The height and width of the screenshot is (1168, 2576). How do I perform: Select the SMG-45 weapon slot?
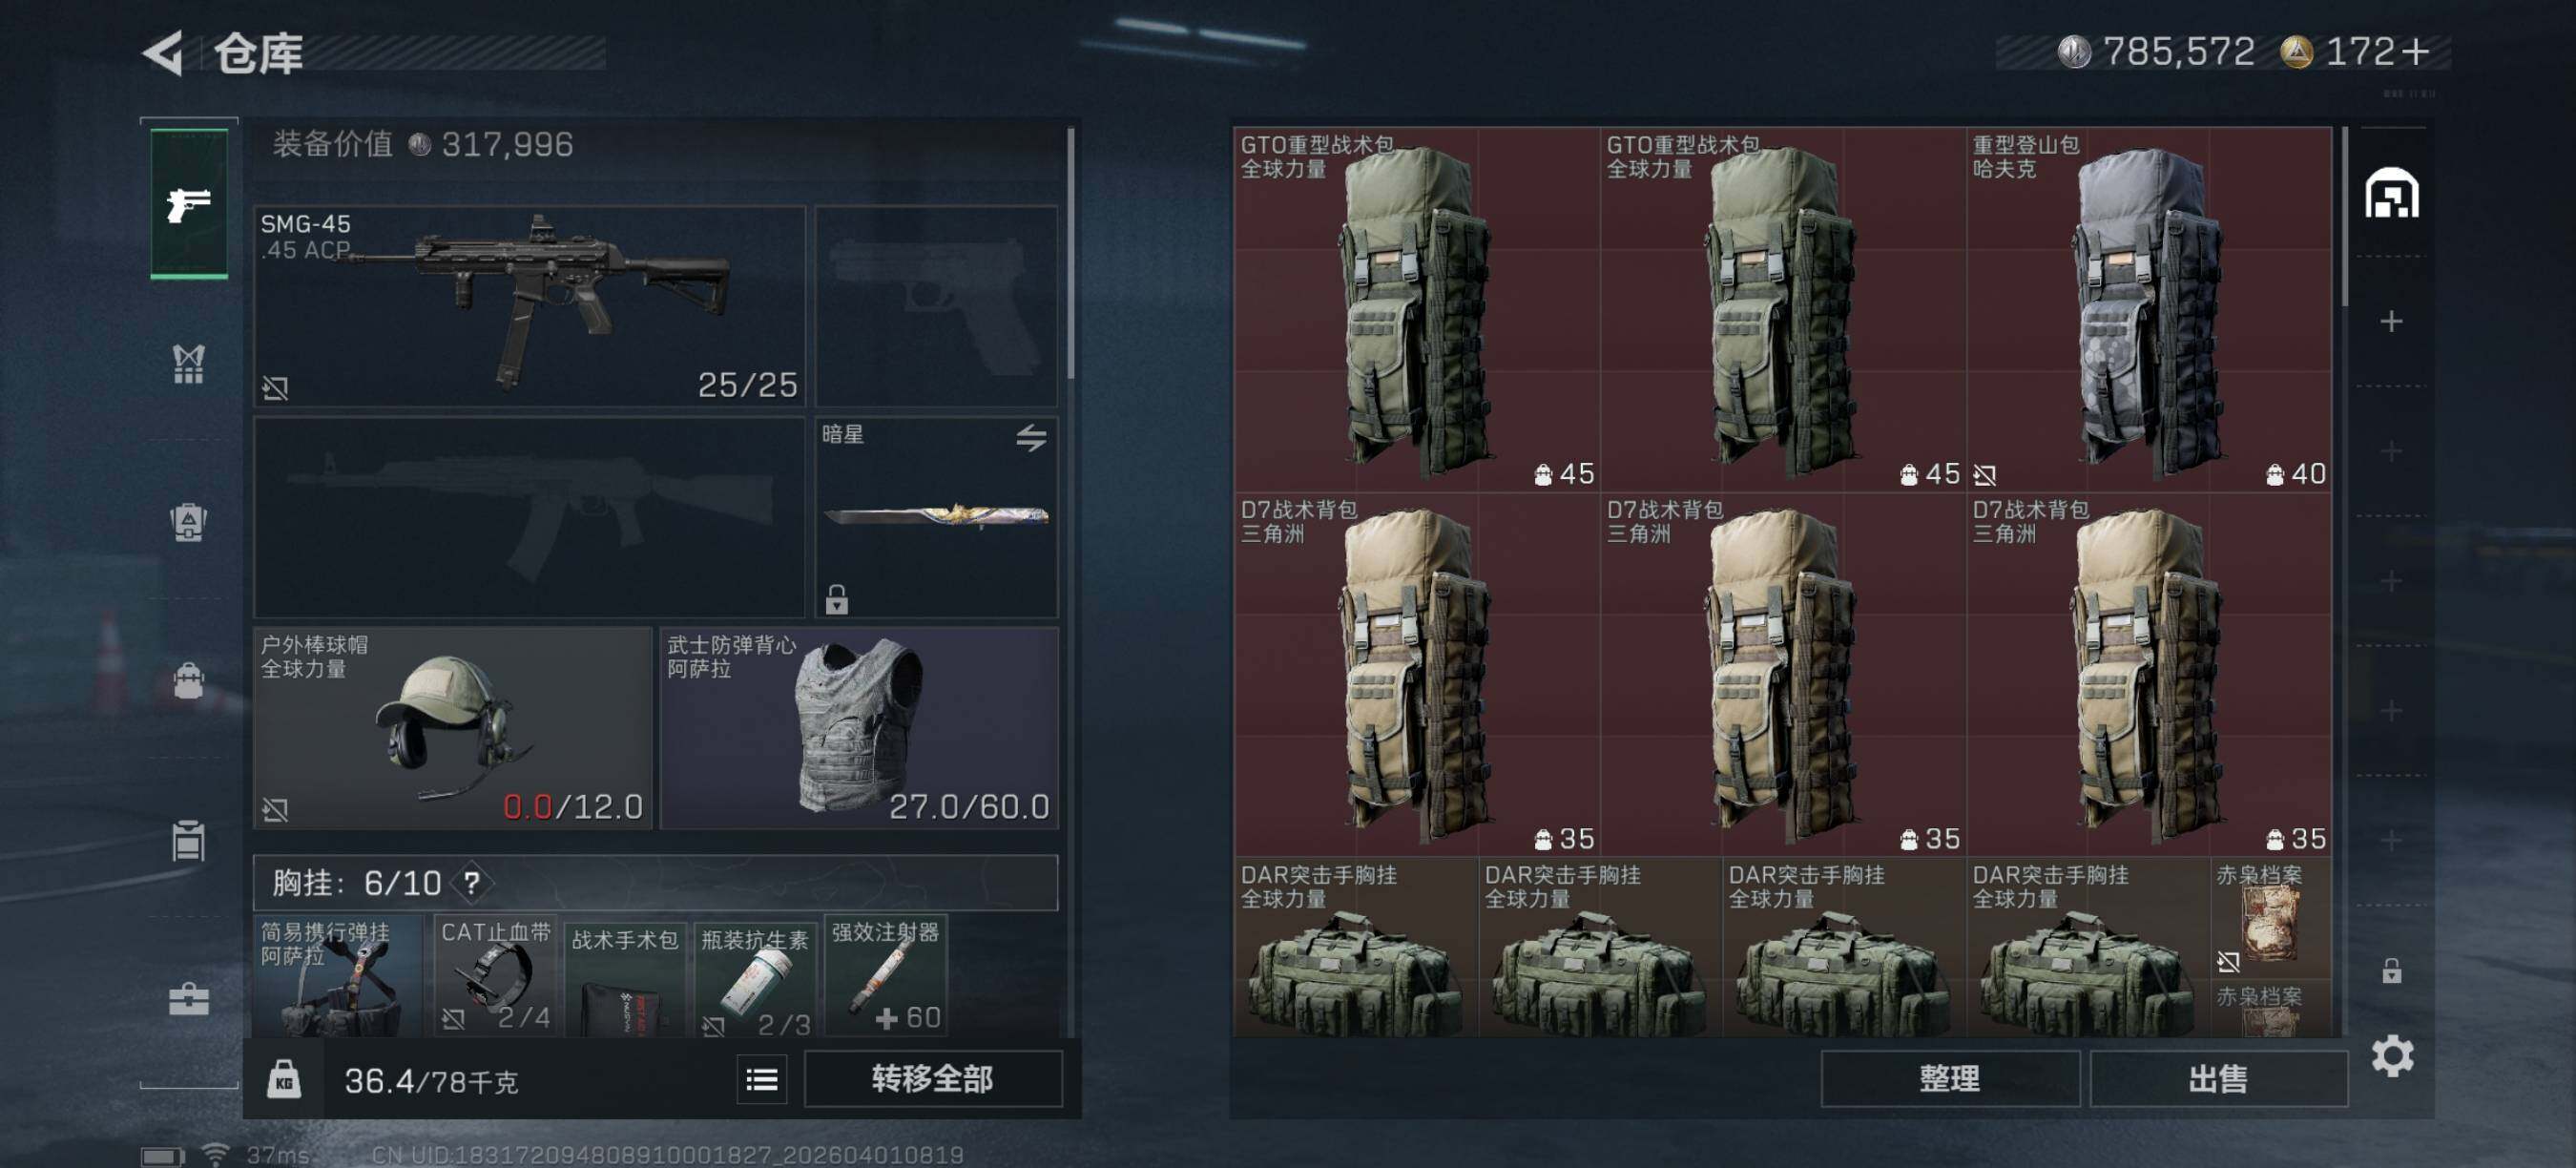pyautogui.click(x=529, y=306)
